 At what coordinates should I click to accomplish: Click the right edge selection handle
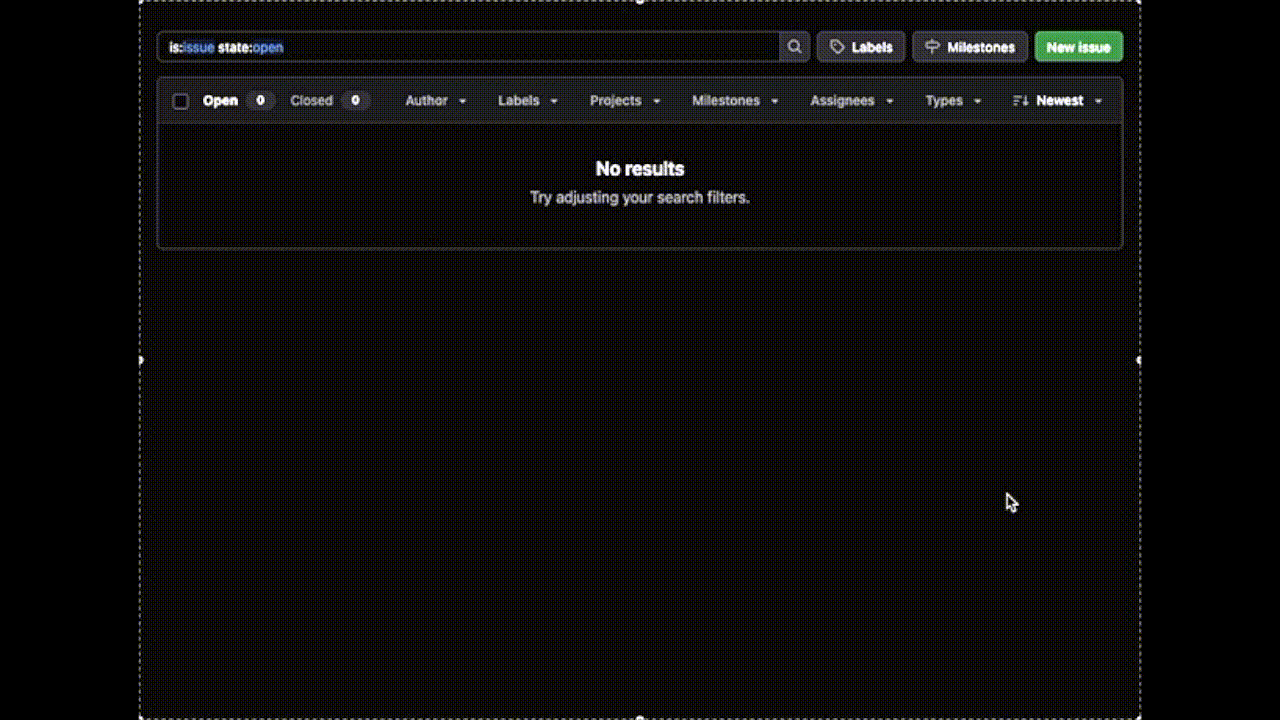pyautogui.click(x=1139, y=360)
